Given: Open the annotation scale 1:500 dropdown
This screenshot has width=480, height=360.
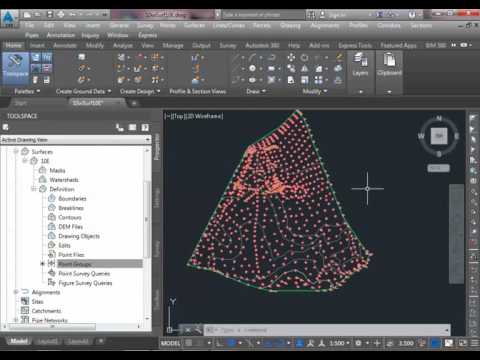Looking at the screenshot, I should coord(339,343).
